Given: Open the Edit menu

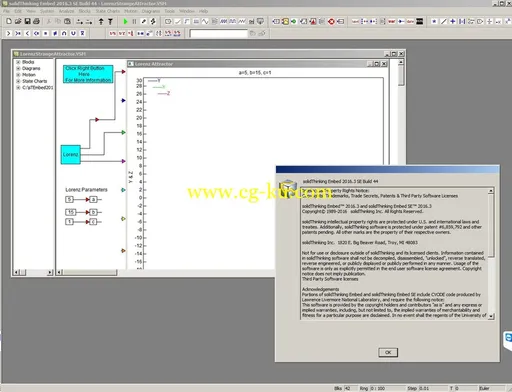Looking at the screenshot, I should (18, 11).
